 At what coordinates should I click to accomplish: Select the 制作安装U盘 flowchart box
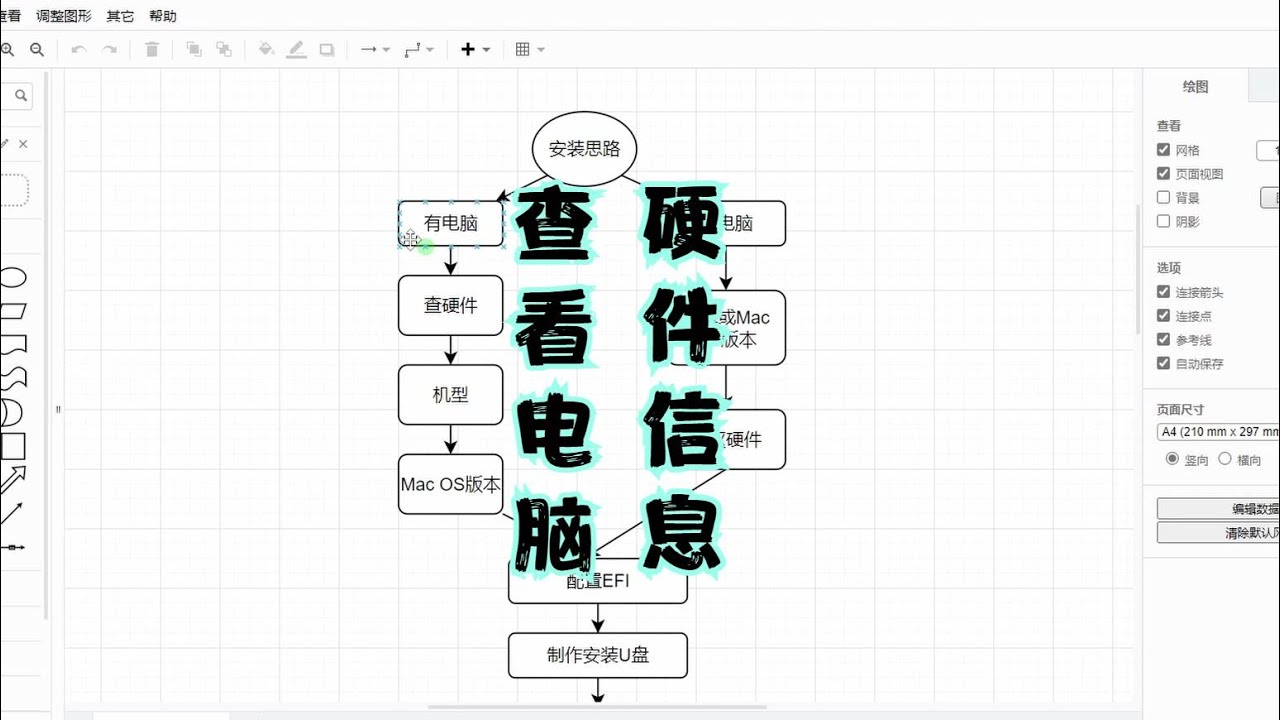(x=598, y=656)
